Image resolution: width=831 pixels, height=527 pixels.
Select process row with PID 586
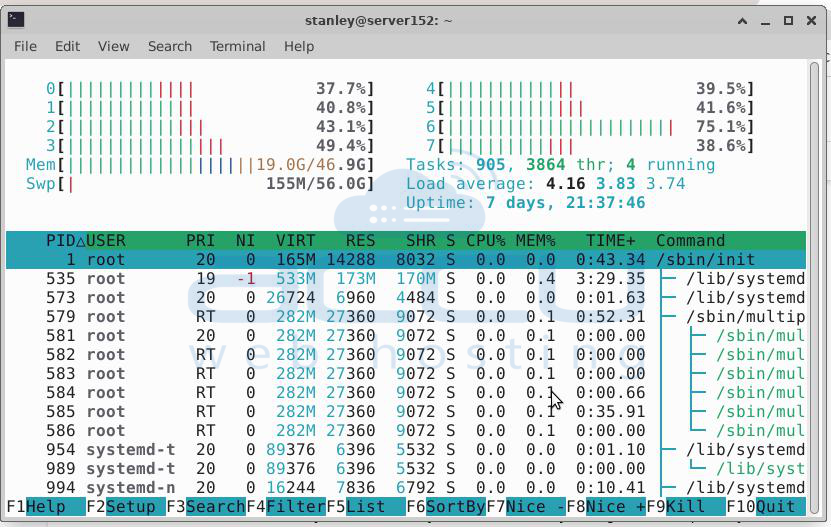(x=406, y=431)
